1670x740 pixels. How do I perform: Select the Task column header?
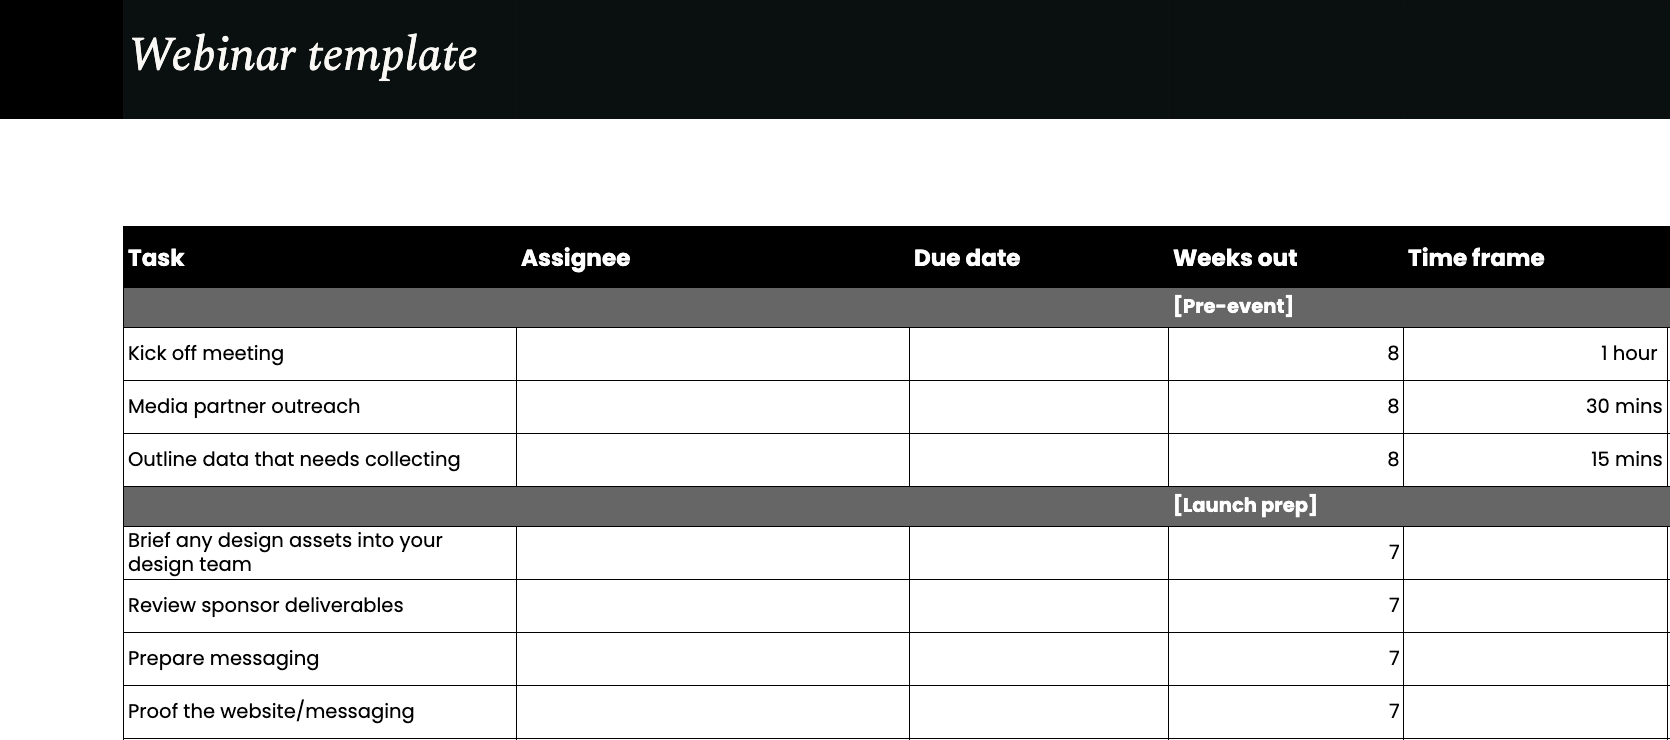tap(156, 258)
